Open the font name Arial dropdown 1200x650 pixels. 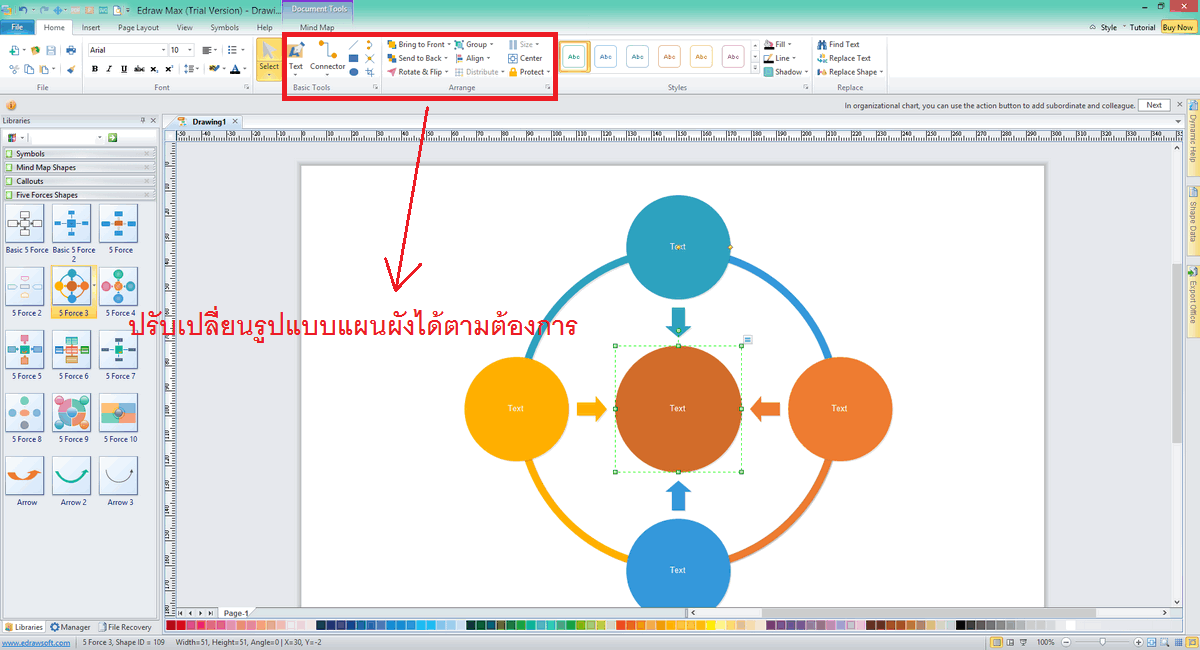[164, 49]
